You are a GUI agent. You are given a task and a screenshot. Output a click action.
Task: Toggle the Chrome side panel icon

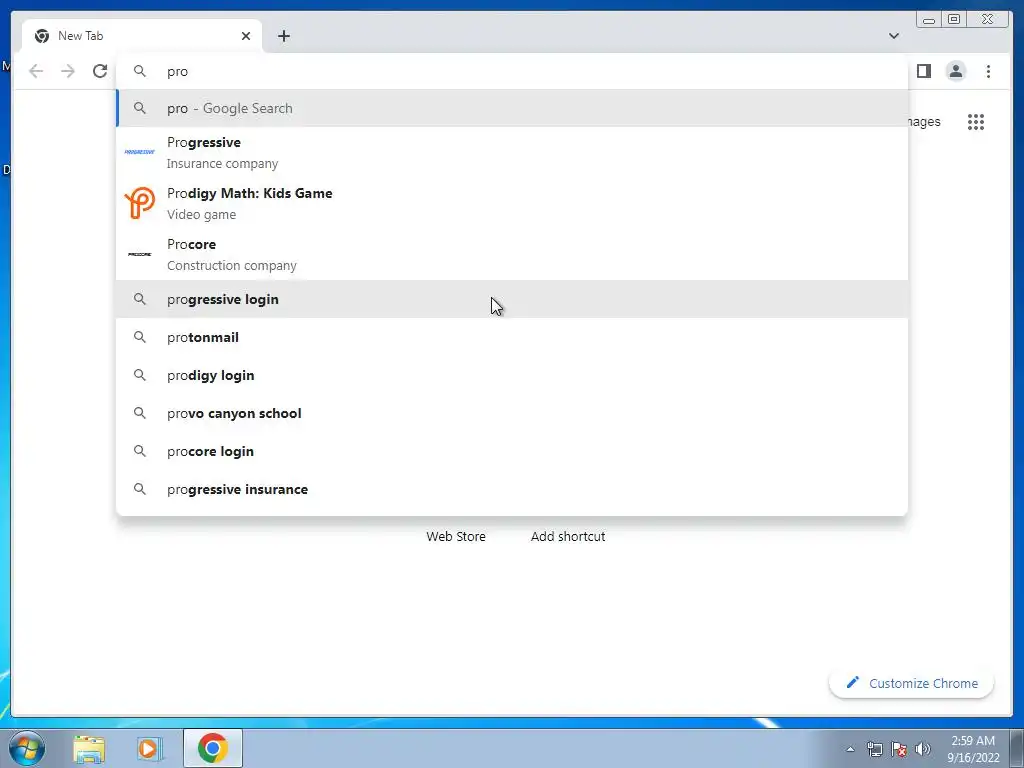(x=923, y=71)
